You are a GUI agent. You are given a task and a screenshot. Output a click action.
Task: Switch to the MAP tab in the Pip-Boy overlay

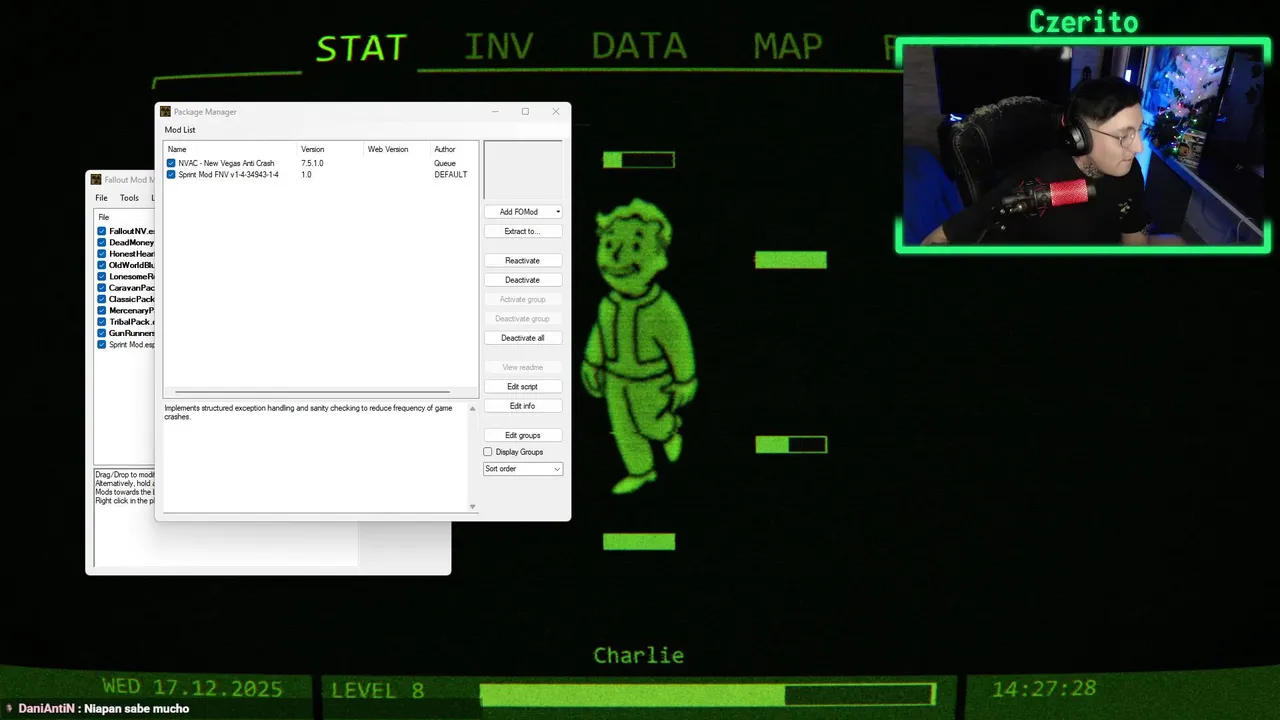[x=788, y=47]
